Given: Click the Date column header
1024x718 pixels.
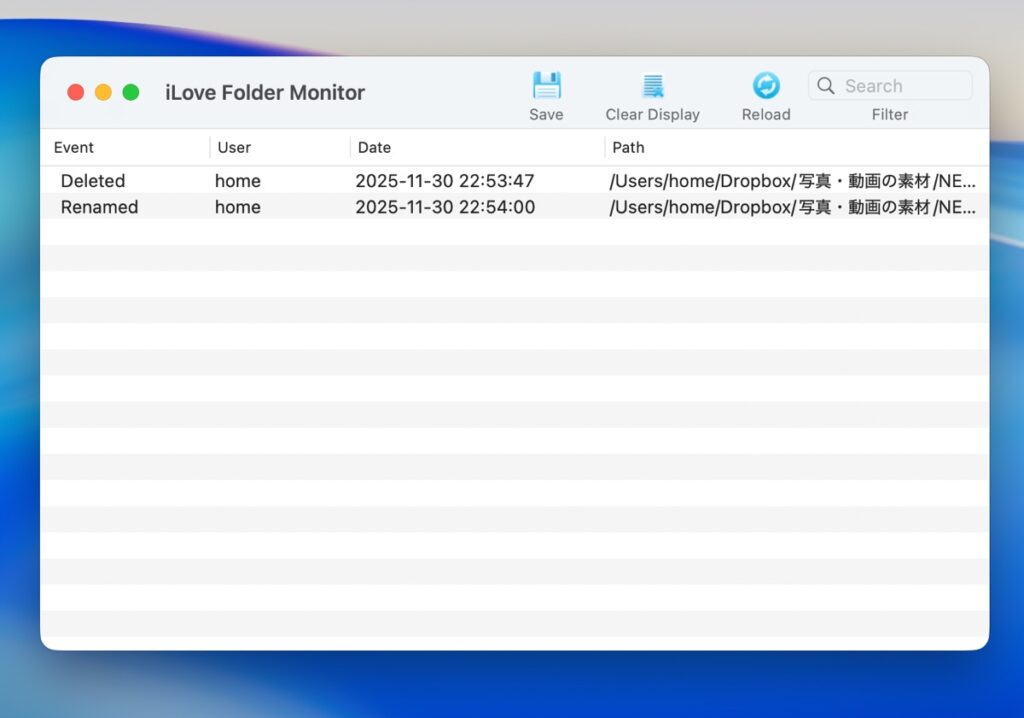Looking at the screenshot, I should click(374, 147).
